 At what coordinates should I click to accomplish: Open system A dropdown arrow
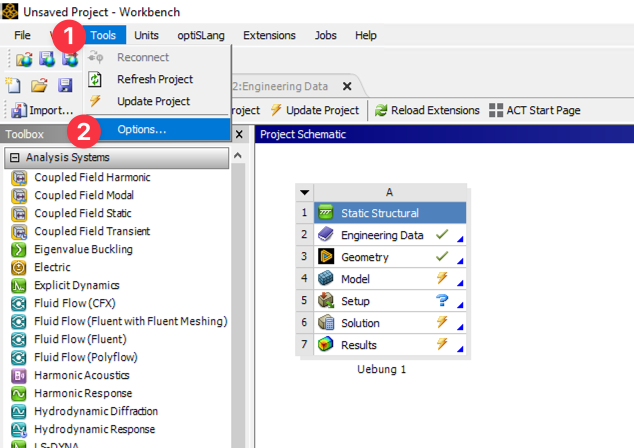pos(305,192)
